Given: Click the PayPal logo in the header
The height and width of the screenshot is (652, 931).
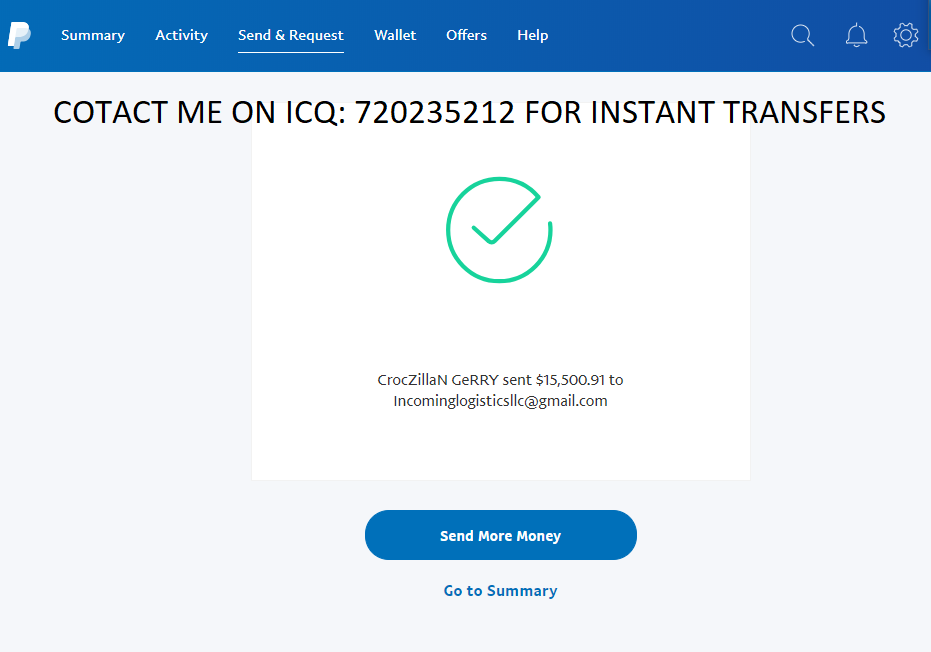Looking at the screenshot, I should tap(19, 36).
